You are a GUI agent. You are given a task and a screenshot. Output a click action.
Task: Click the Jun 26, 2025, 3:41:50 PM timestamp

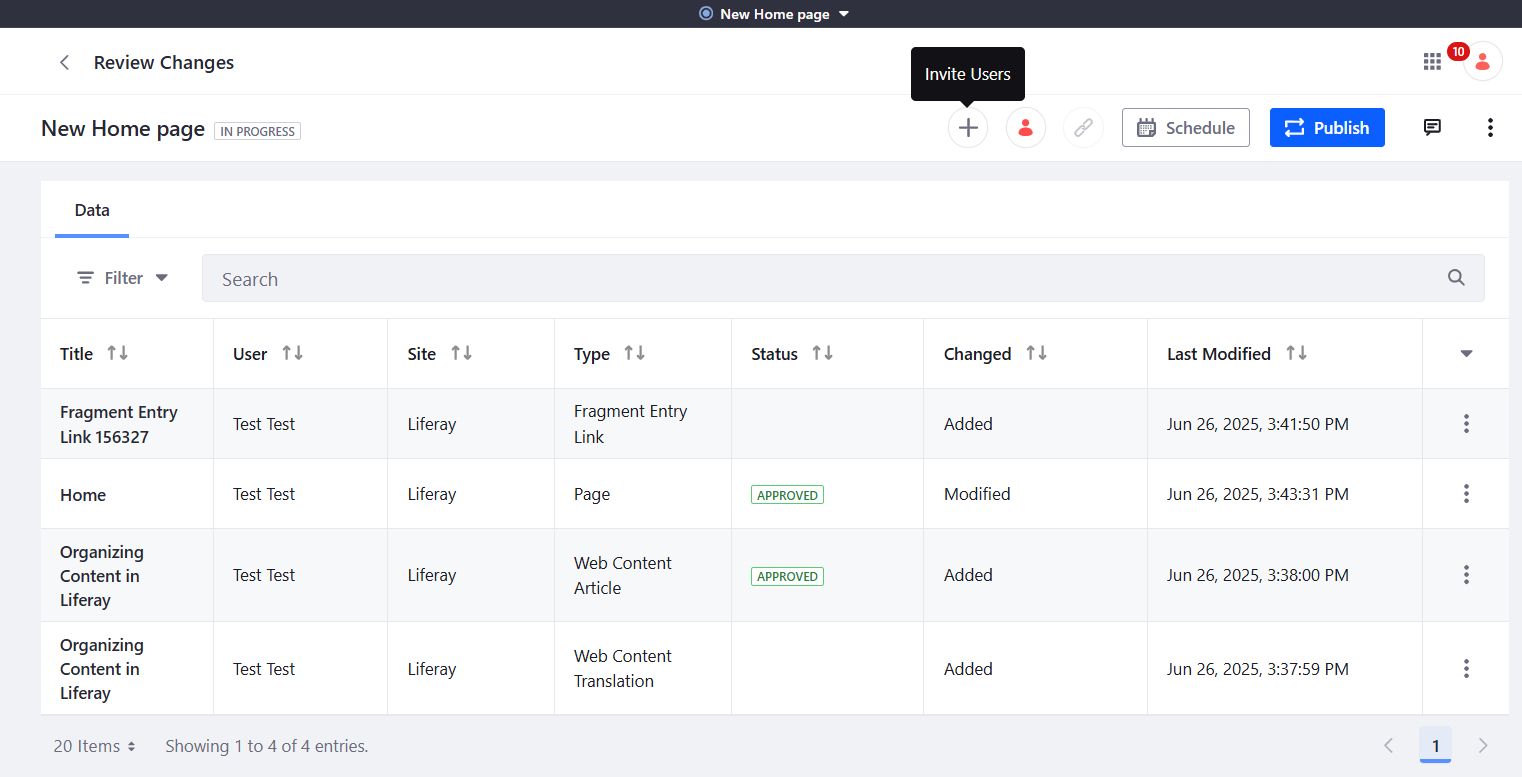[1258, 424]
